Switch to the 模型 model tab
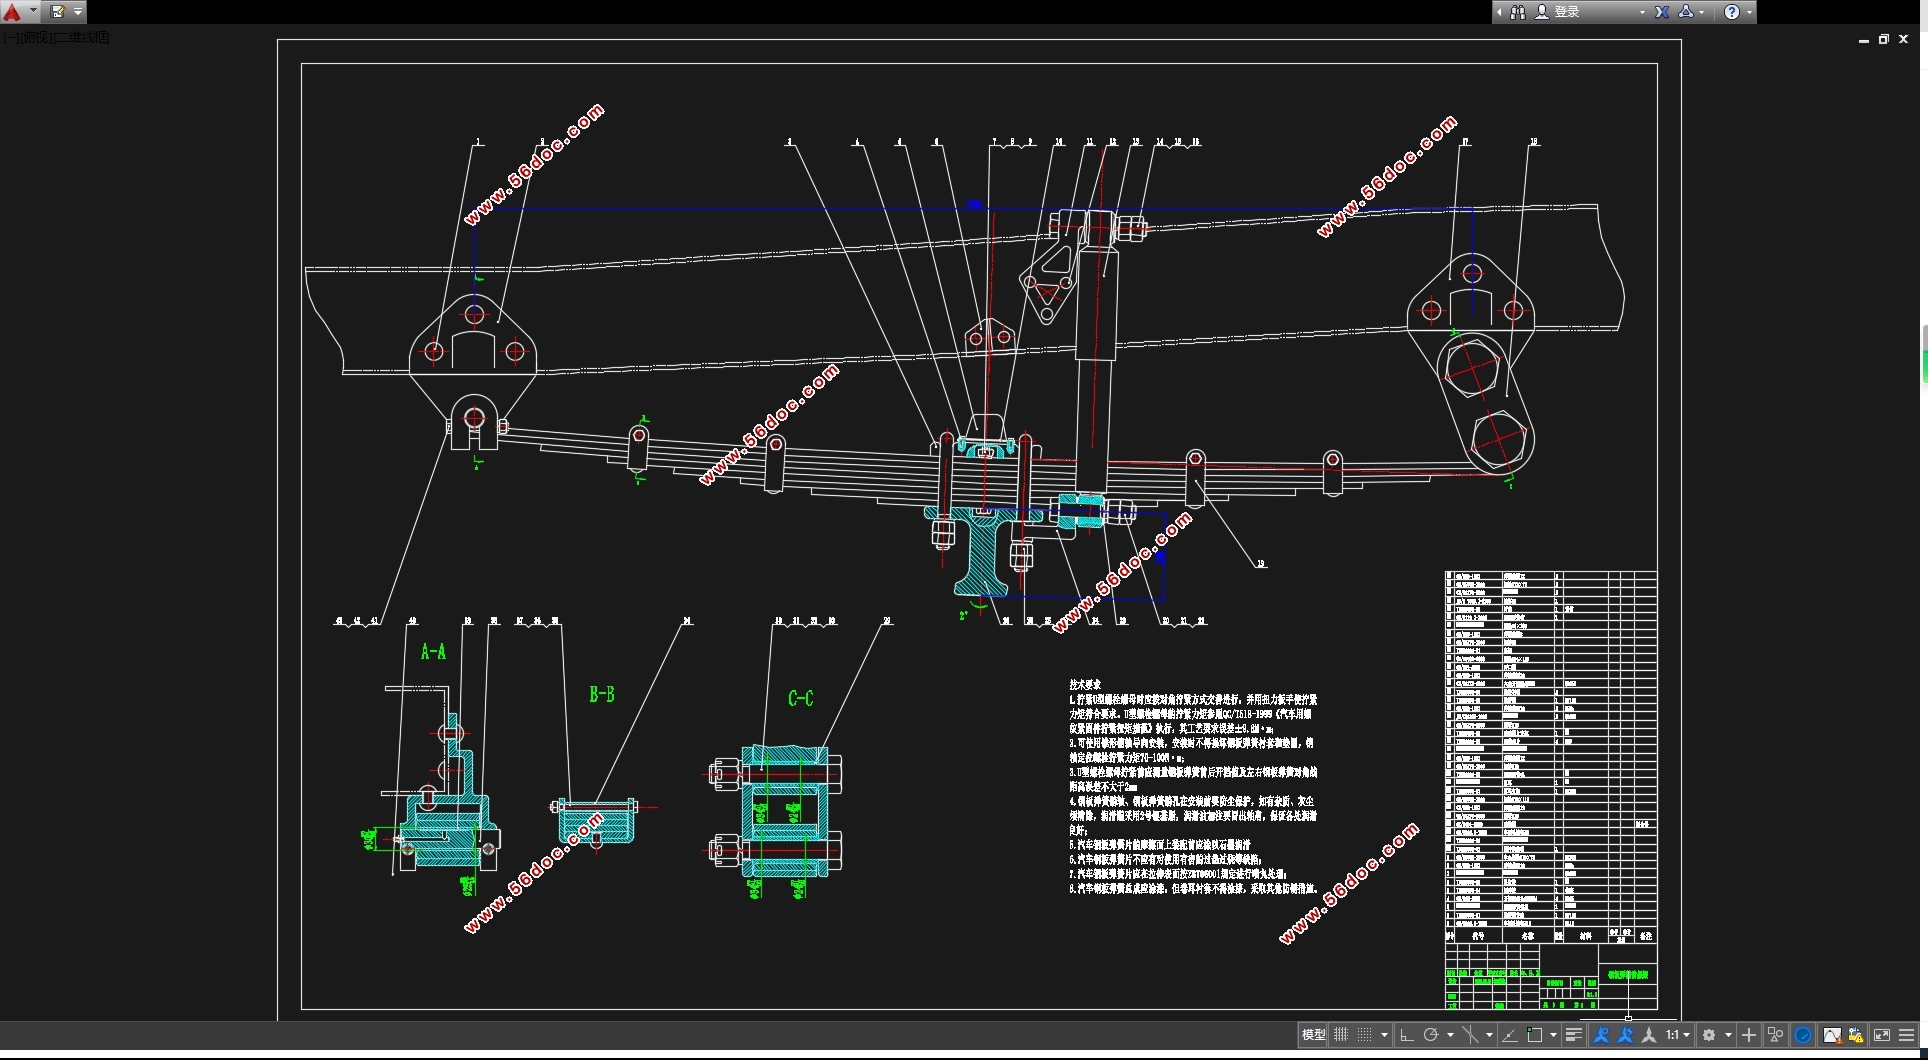The image size is (1928, 1060). pyautogui.click(x=1313, y=1035)
